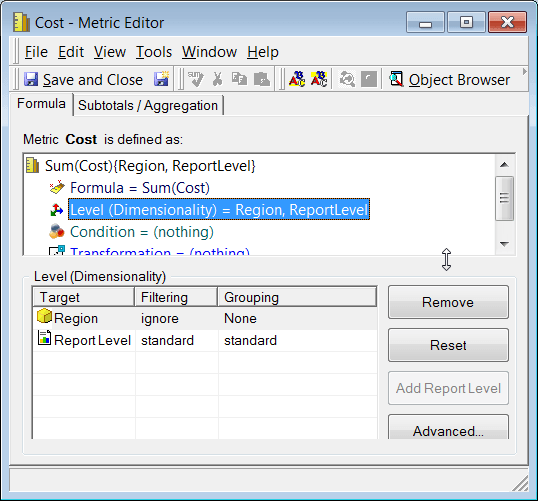Click the Cut scissors icon
Viewport: 538px width, 501px height.
[217, 79]
